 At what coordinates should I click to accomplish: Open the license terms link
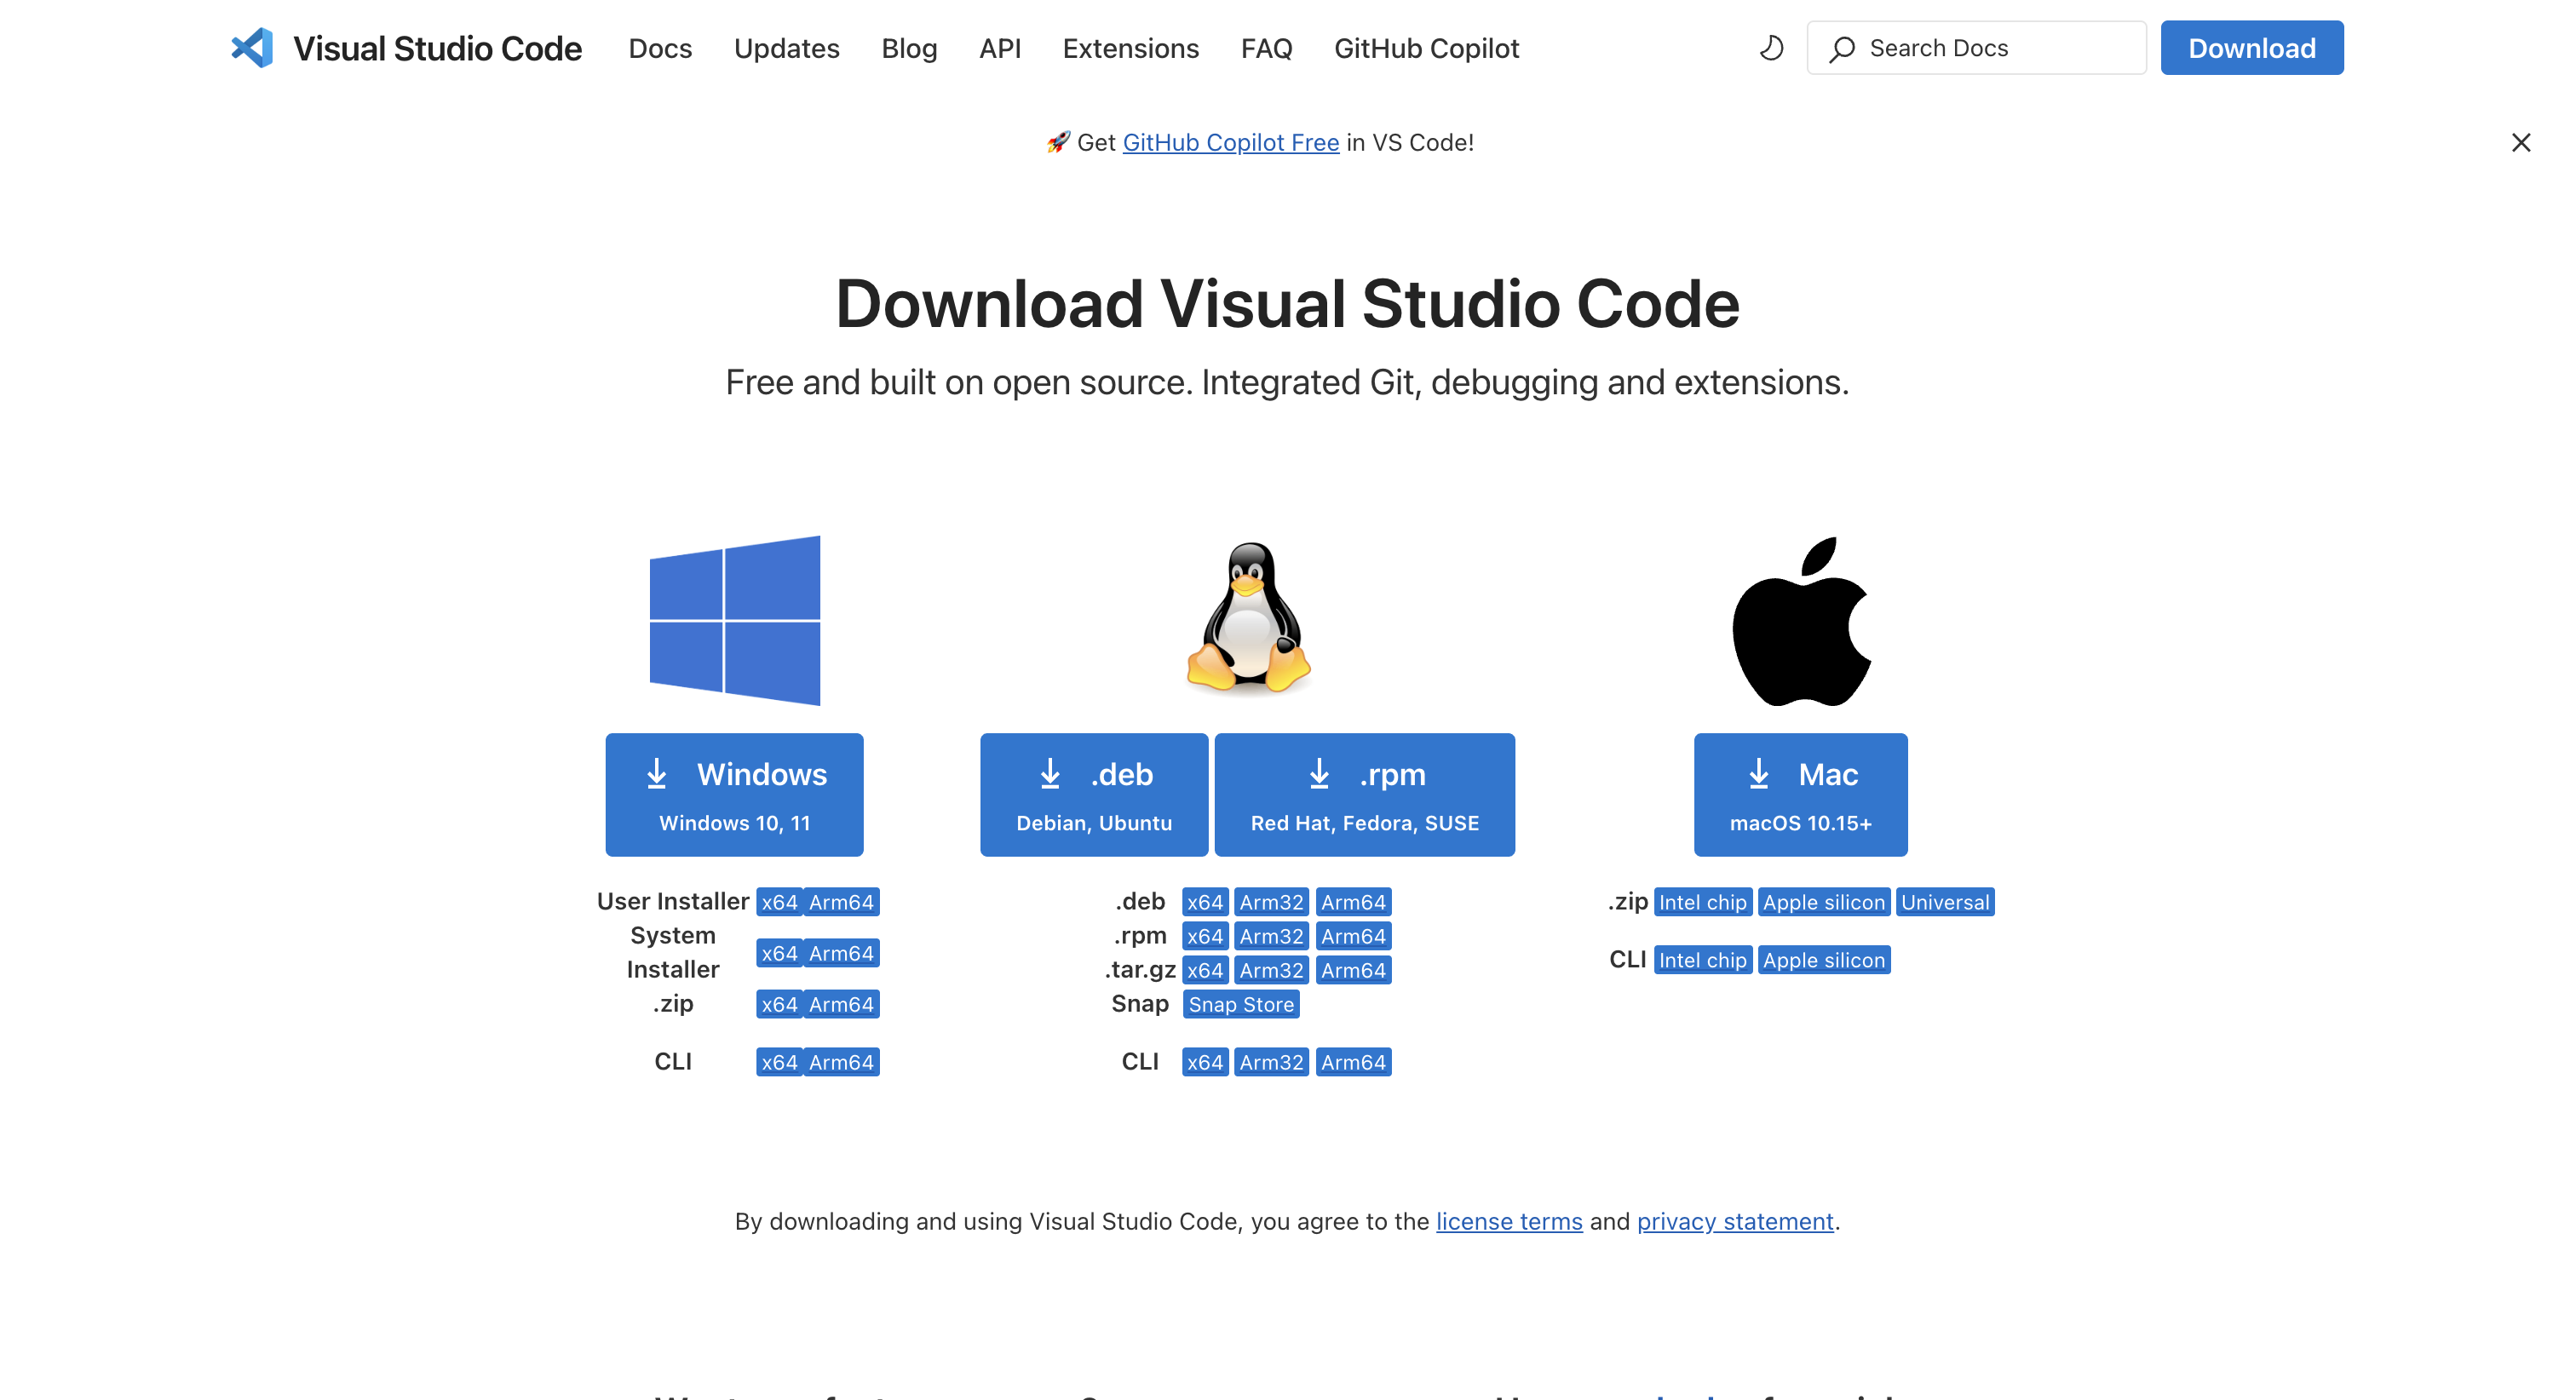coord(1509,1221)
